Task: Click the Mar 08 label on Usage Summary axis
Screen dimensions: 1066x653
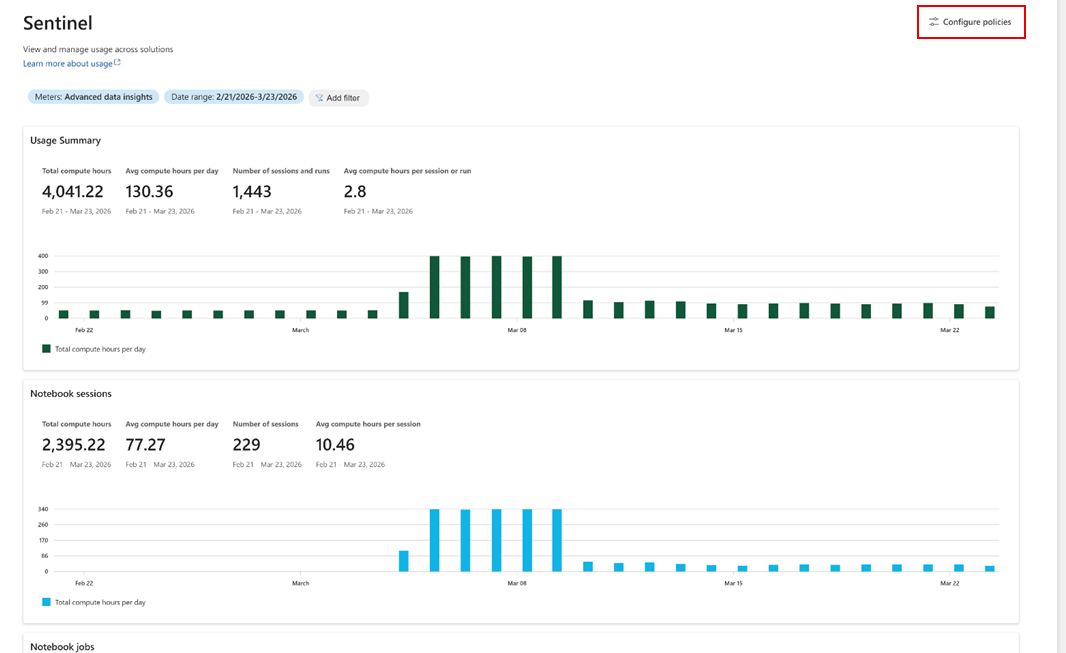Action: (x=517, y=330)
